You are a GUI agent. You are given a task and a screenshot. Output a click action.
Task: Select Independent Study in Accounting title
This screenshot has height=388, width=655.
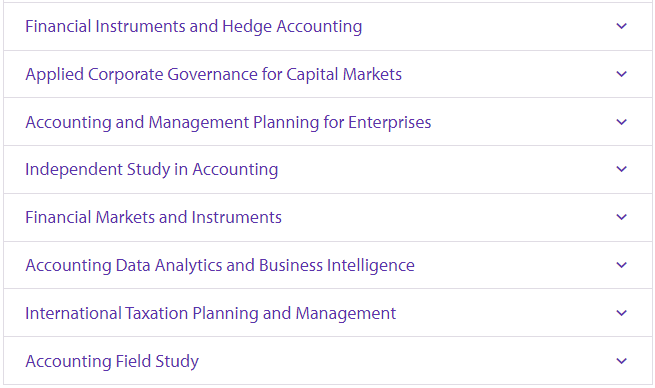pos(152,170)
